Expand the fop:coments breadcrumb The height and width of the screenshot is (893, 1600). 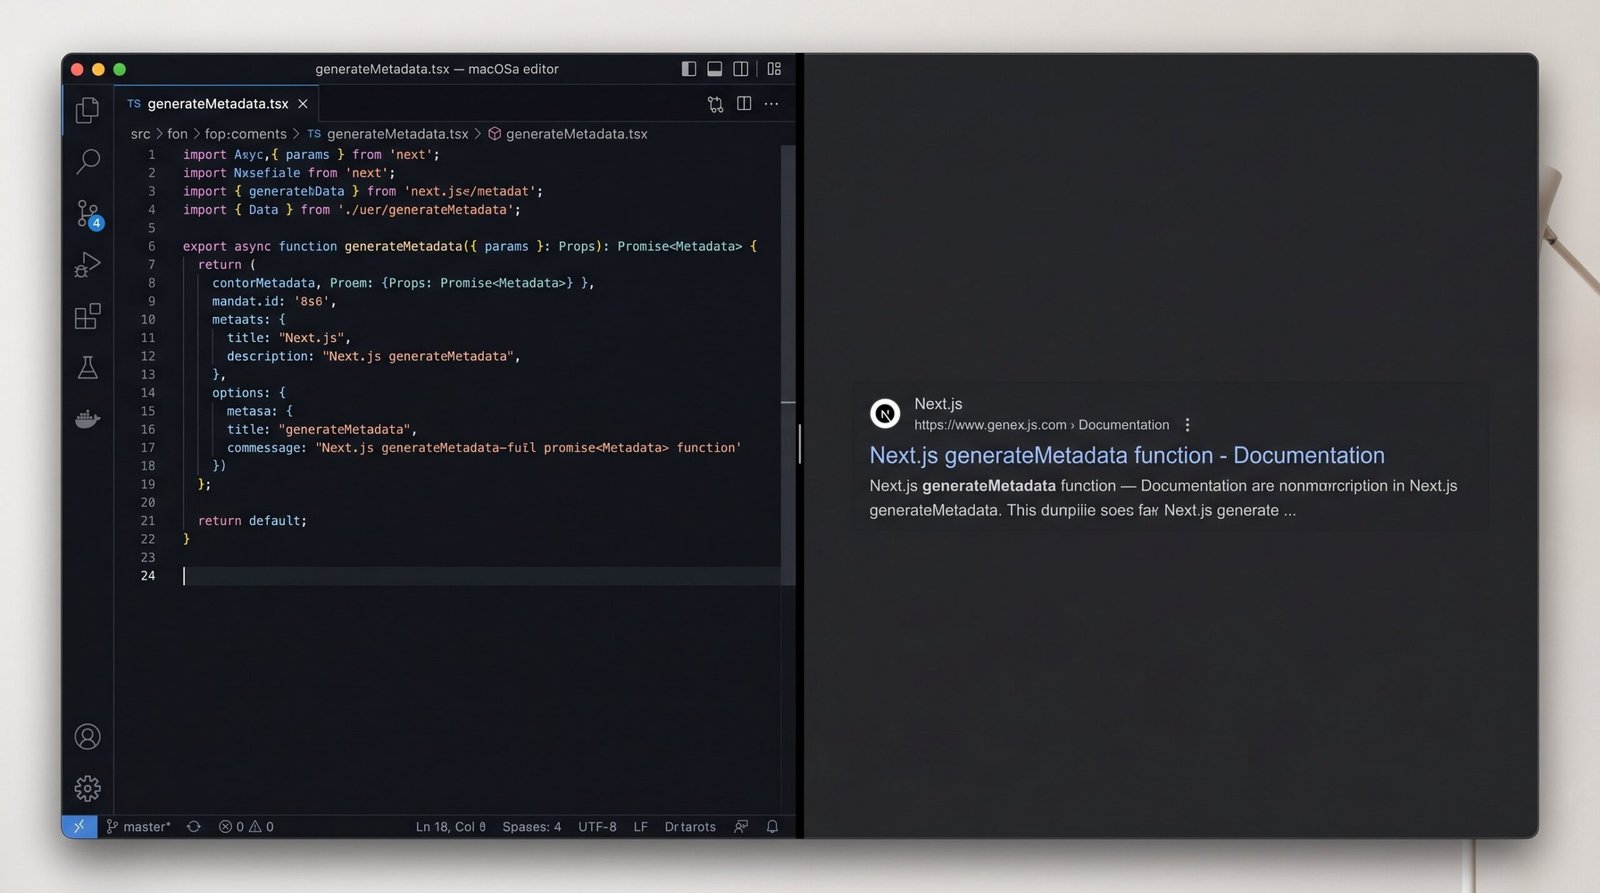pos(246,134)
